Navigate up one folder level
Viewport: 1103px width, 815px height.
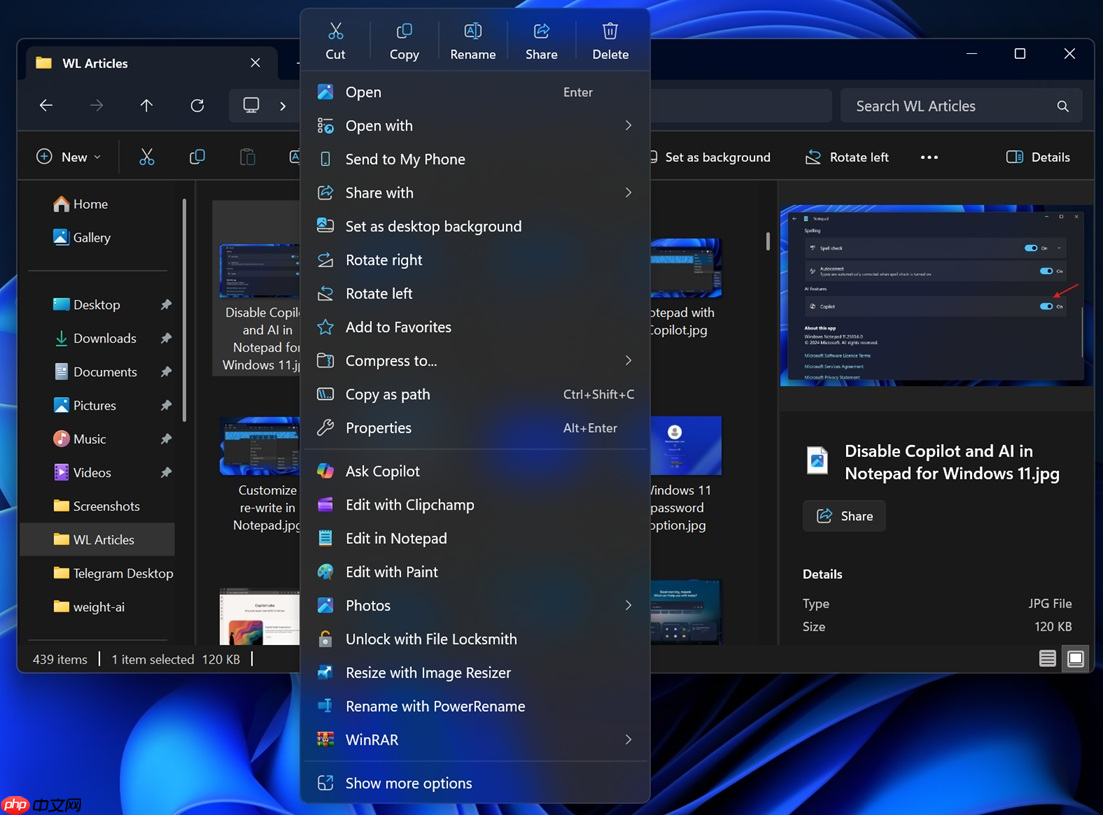[x=146, y=105]
